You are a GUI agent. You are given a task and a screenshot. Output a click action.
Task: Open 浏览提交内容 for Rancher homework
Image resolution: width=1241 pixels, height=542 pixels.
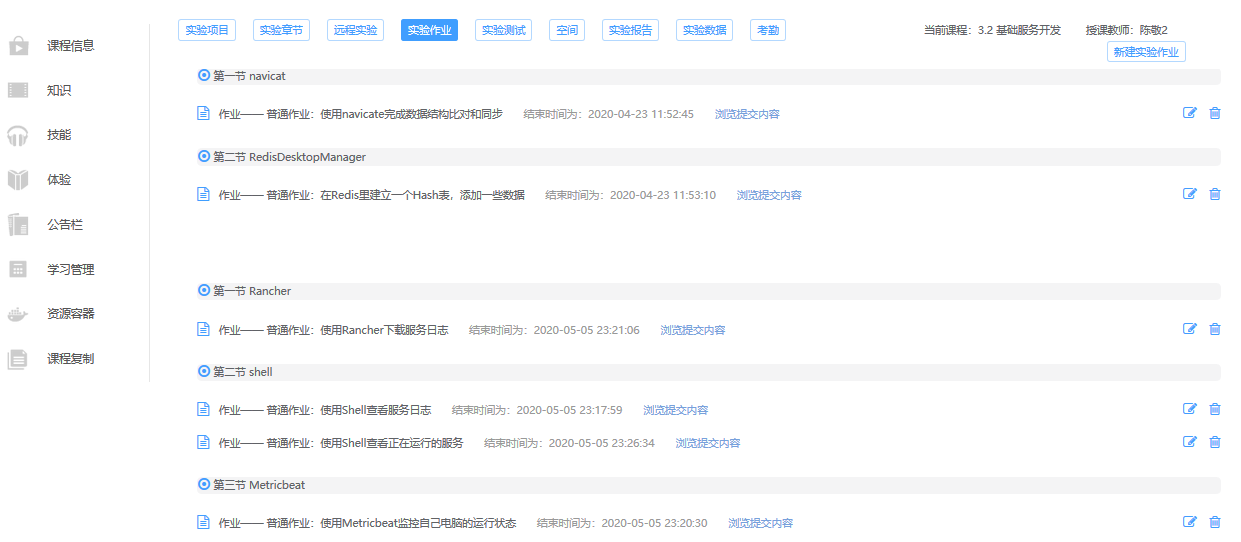[693, 330]
